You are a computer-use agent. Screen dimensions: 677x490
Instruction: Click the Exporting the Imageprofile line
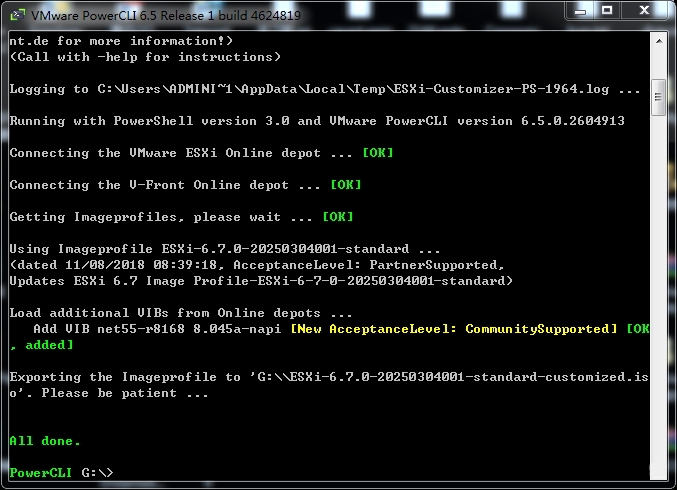[x=200, y=377]
